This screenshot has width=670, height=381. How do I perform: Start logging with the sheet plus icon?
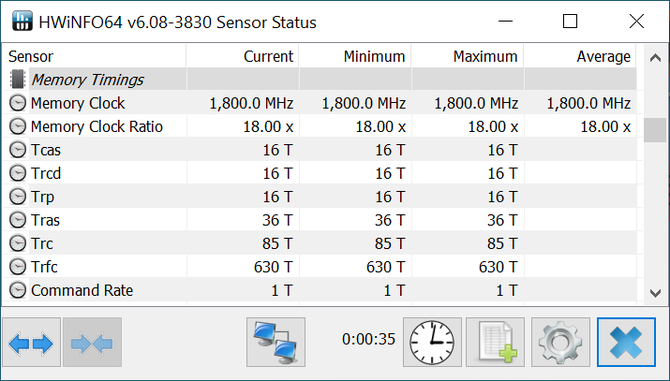pyautogui.click(x=495, y=342)
